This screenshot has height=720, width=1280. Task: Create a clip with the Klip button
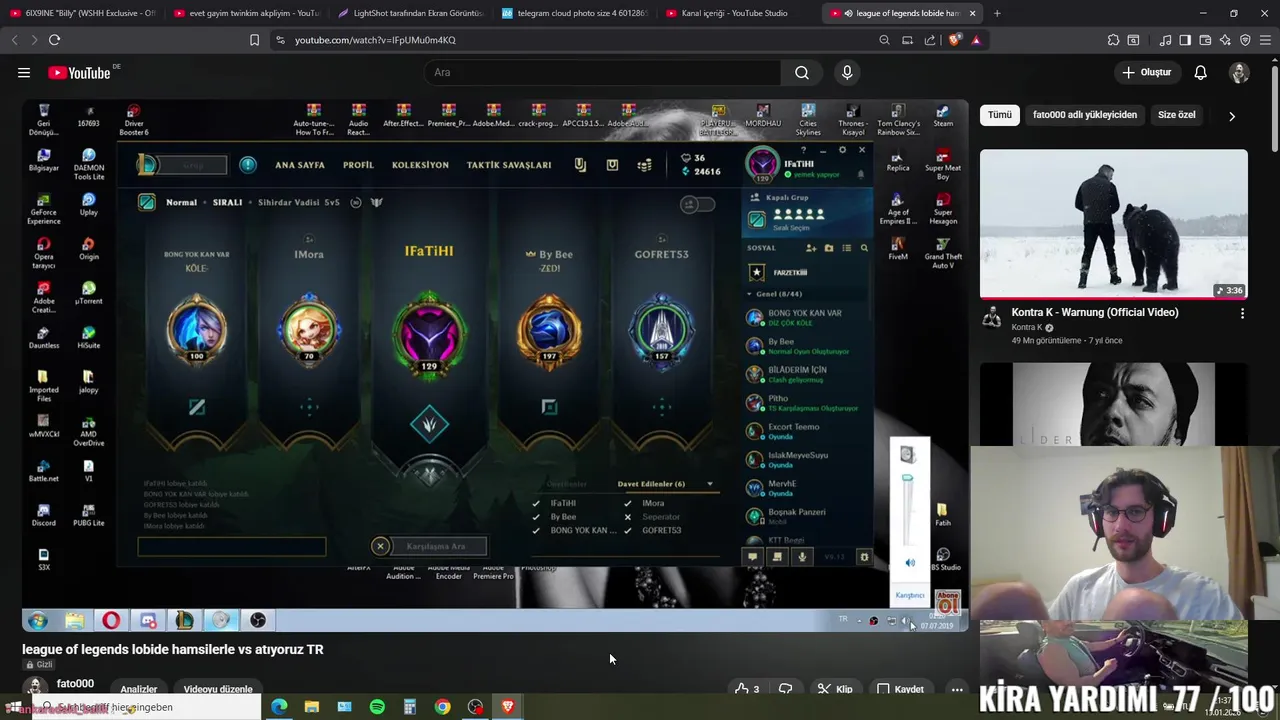pos(835,689)
